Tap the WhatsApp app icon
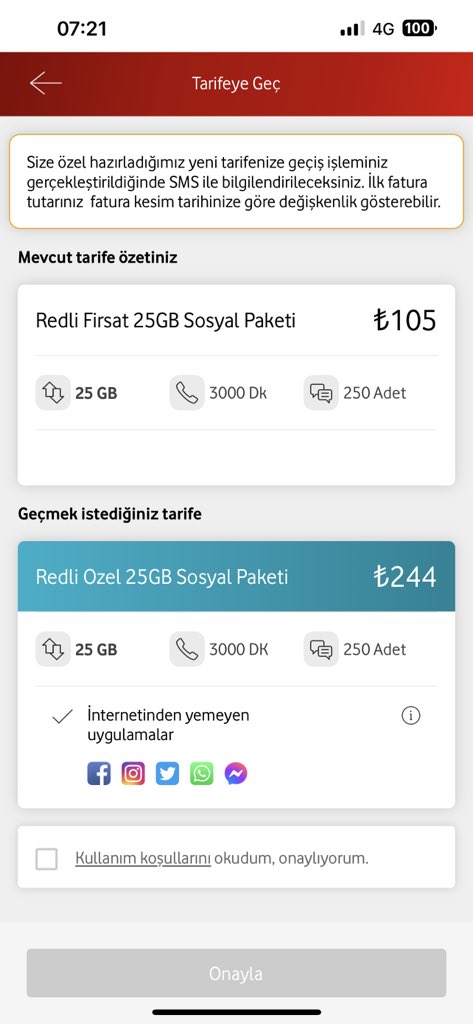 202,774
